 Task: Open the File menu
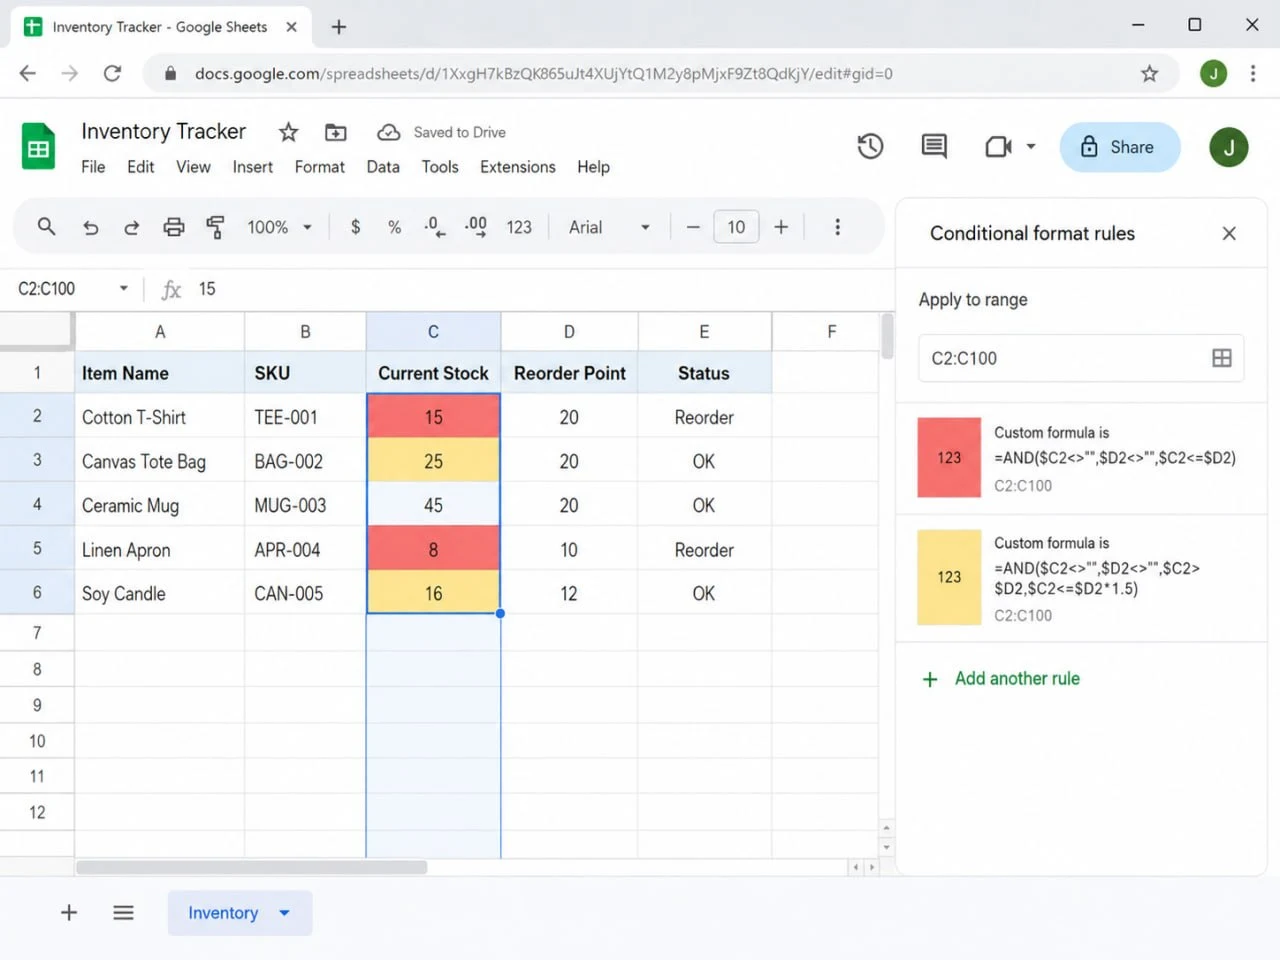(93, 167)
